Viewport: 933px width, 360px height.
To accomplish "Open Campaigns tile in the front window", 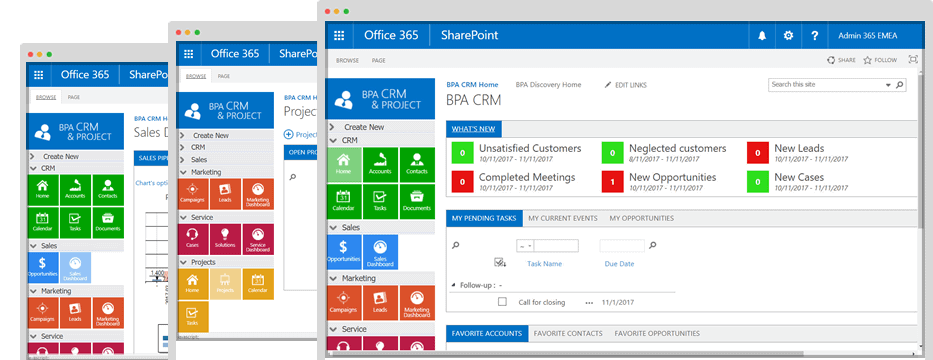I will (x=343, y=302).
